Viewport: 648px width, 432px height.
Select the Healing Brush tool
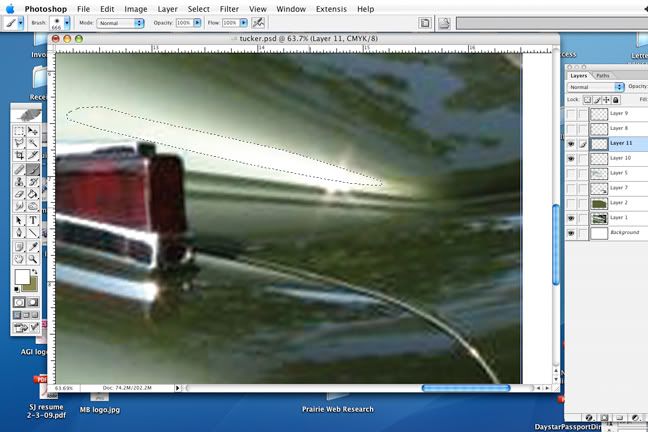(19, 169)
